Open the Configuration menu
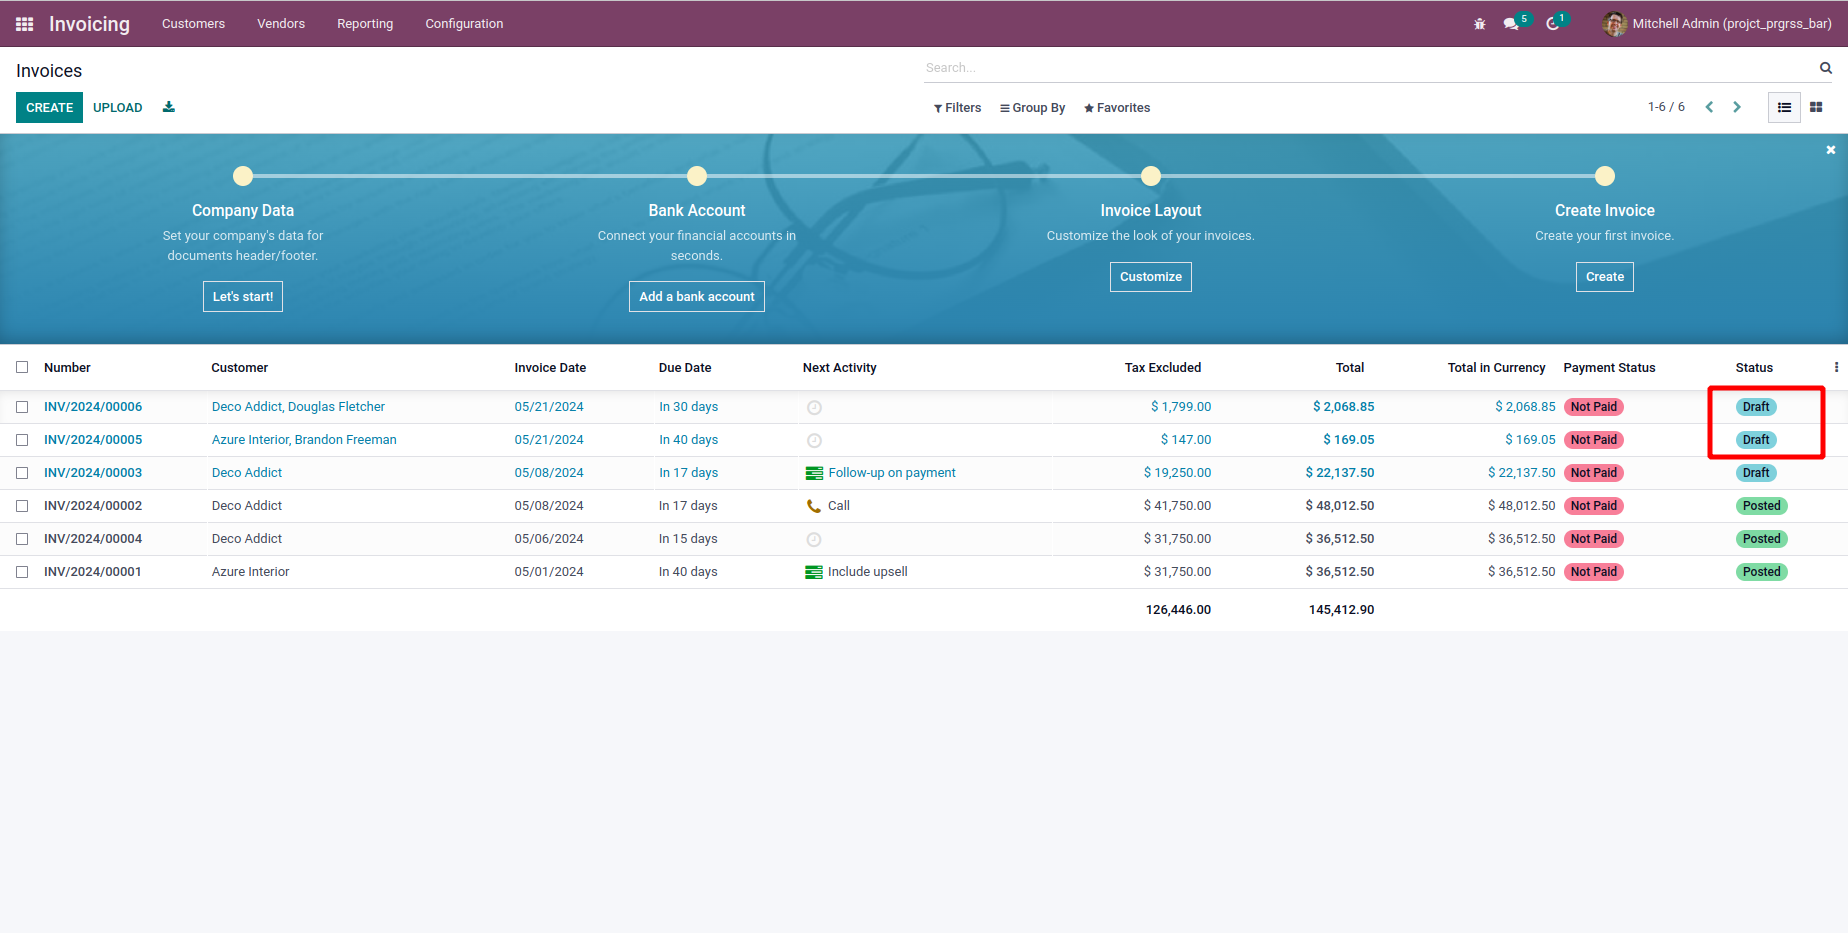This screenshot has height=933, width=1848. point(464,24)
